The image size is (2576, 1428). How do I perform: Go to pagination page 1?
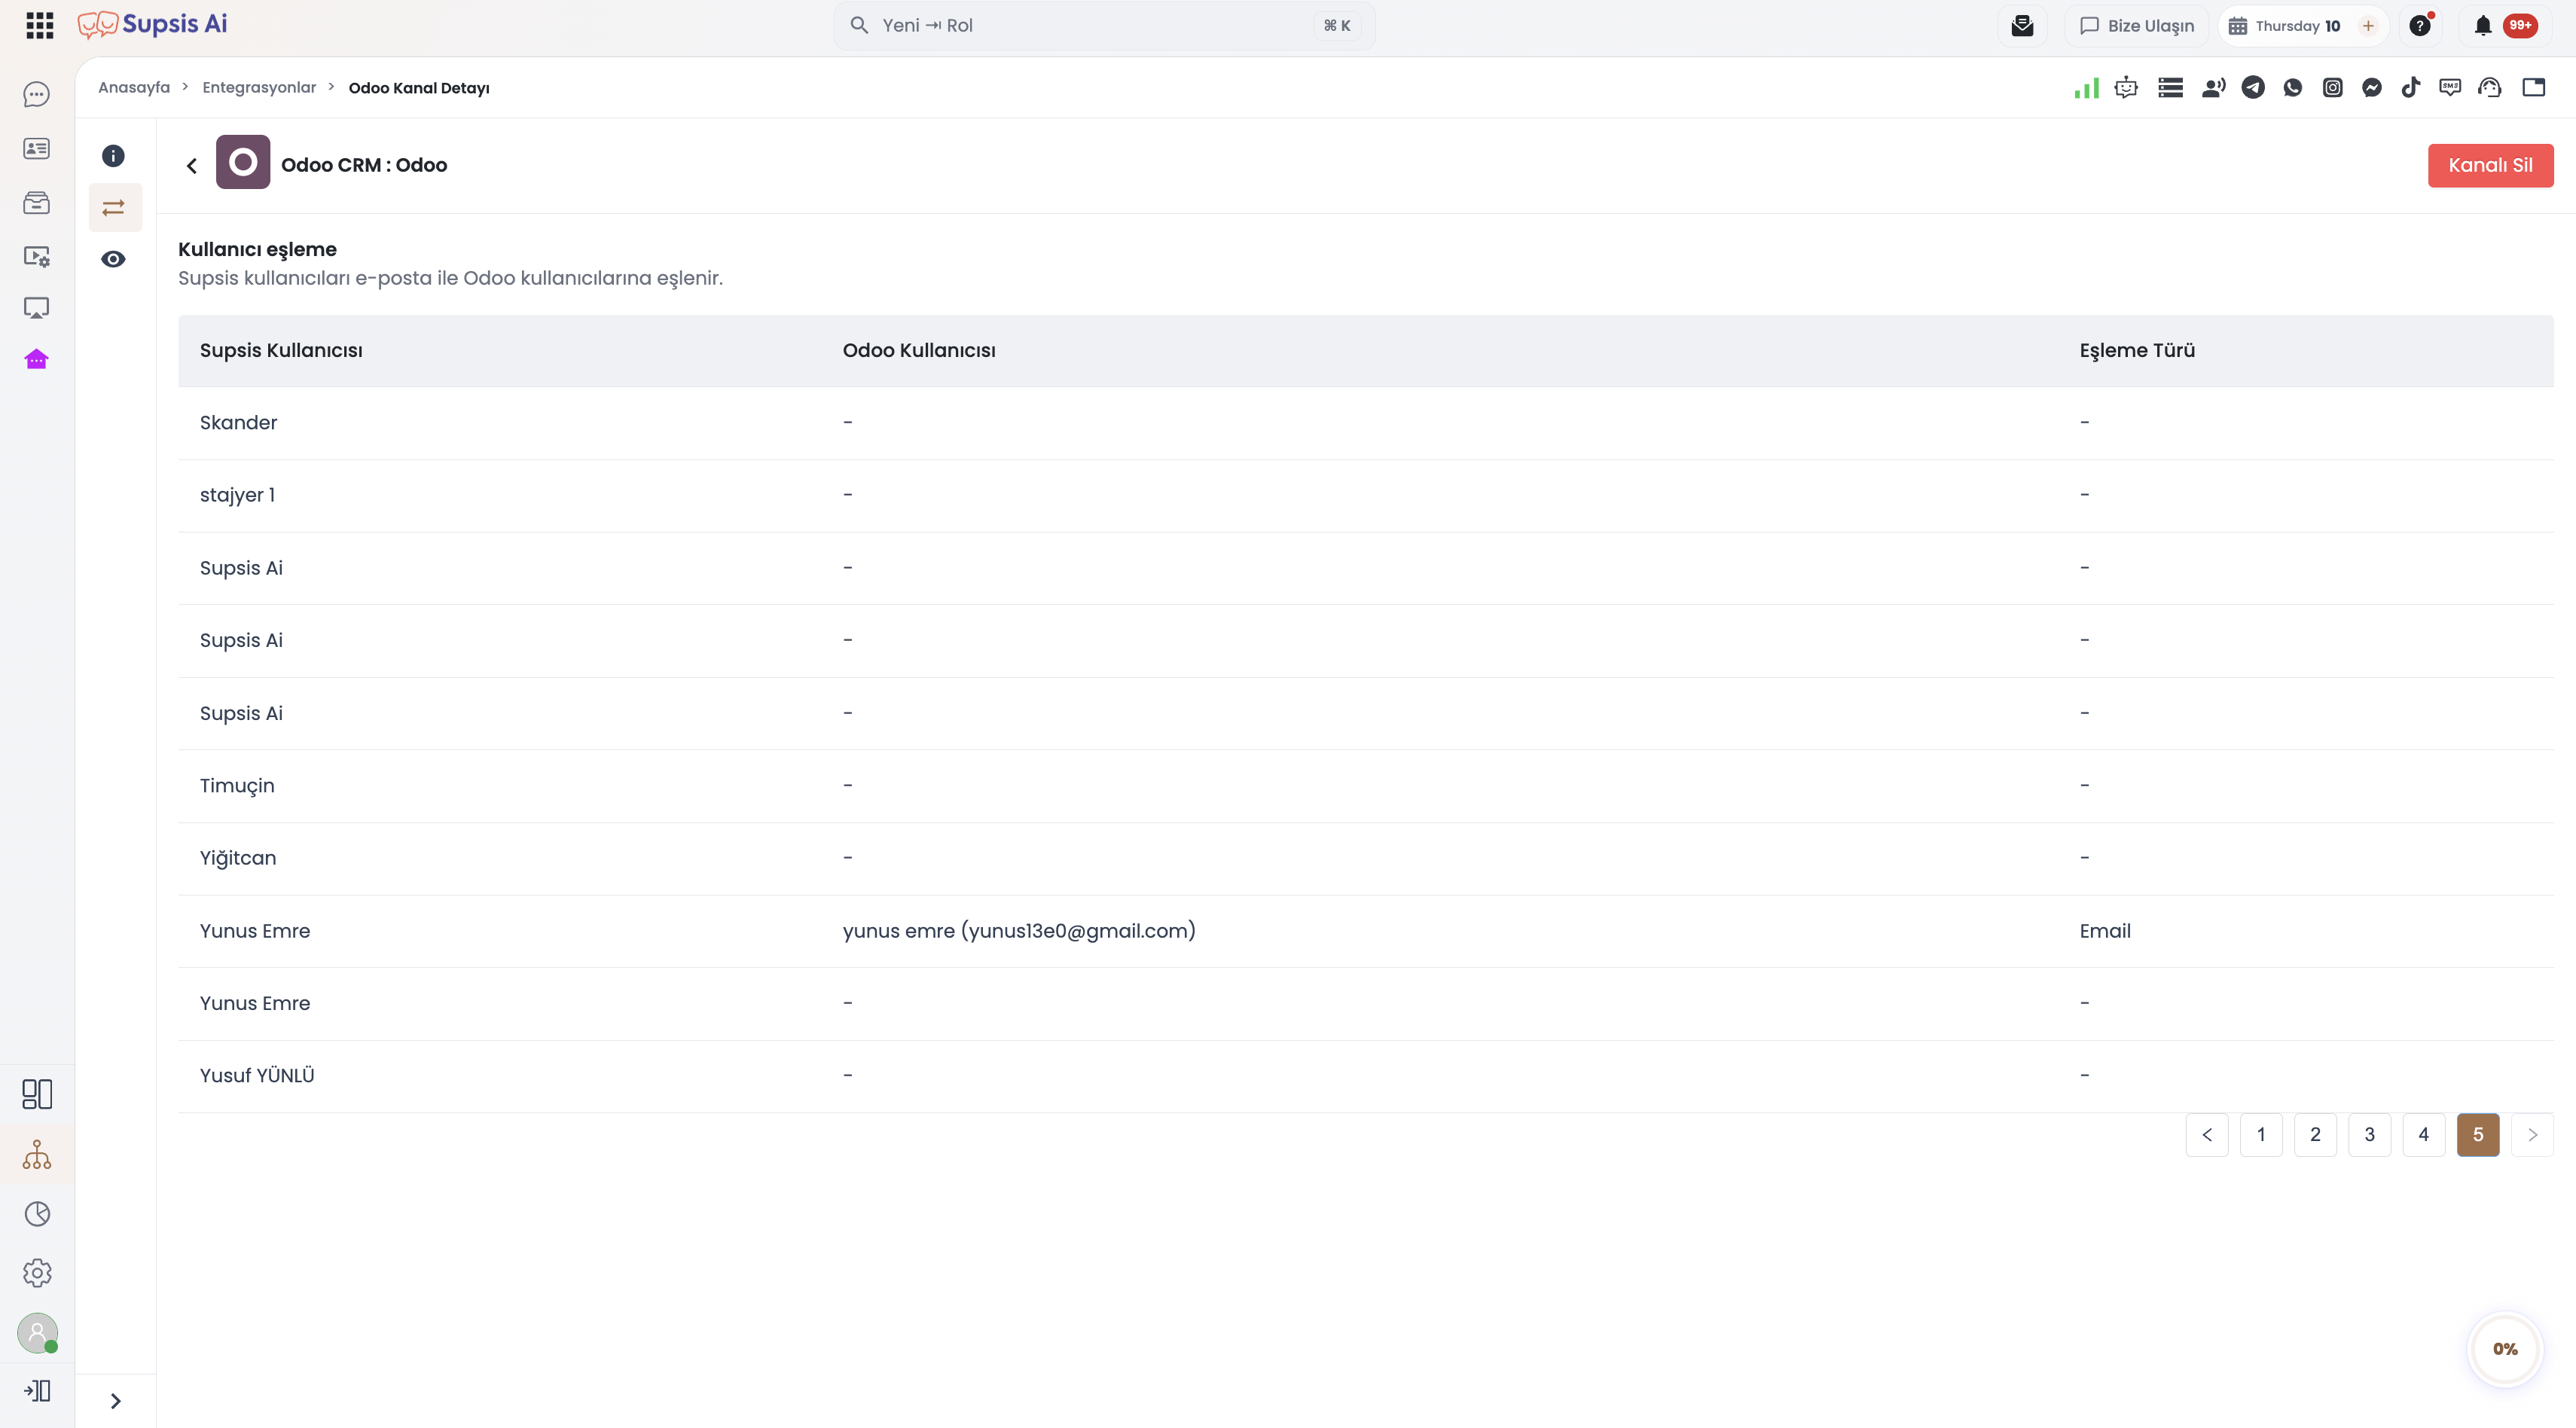(x=2261, y=1135)
